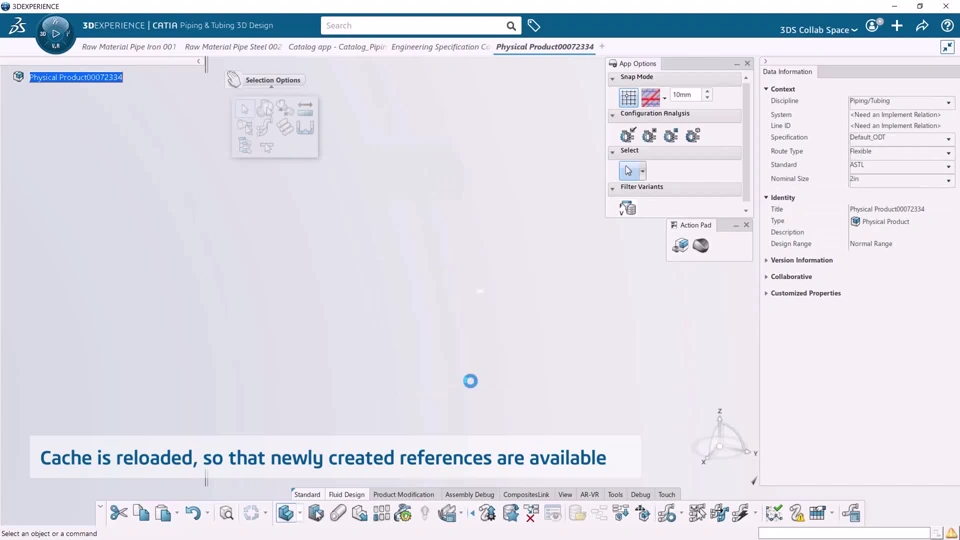Open the 3D compass play button
The image size is (960, 540).
pos(56,33)
